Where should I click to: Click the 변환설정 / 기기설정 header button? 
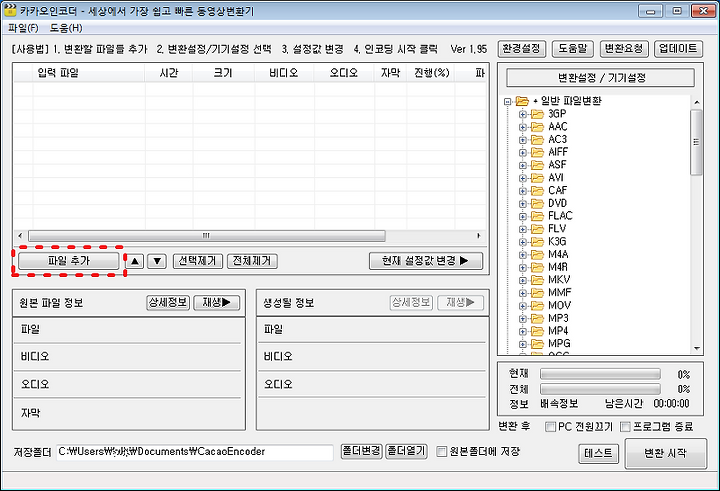600,78
